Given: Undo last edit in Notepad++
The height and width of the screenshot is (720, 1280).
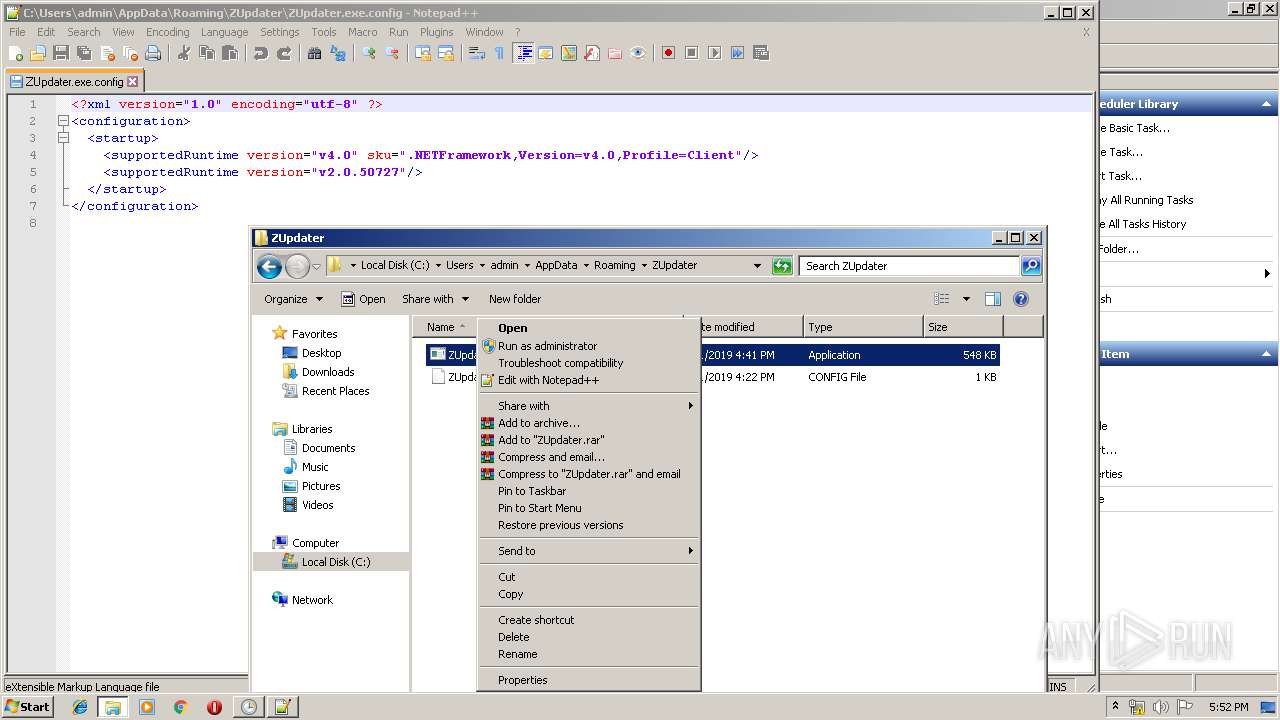Looking at the screenshot, I should [x=261, y=53].
